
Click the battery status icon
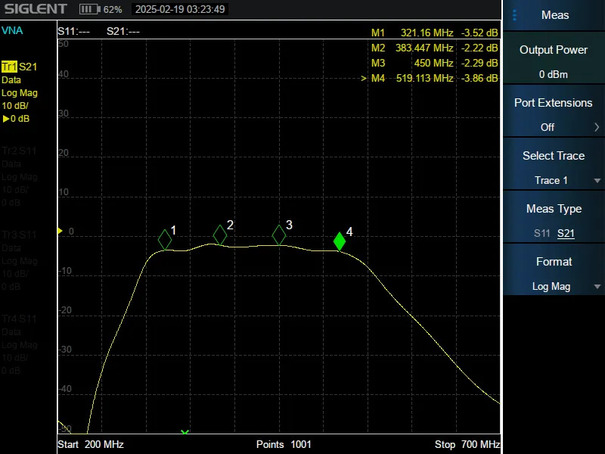click(x=90, y=9)
